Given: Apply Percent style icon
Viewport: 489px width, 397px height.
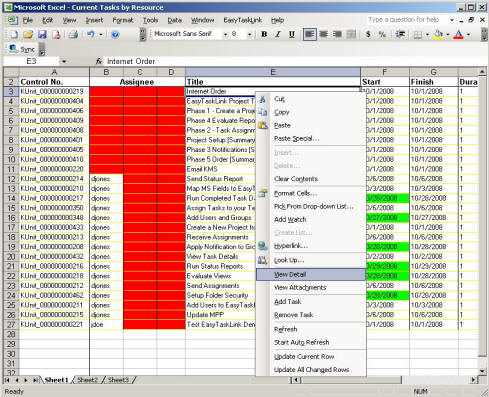Looking at the screenshot, I should coord(382,34).
